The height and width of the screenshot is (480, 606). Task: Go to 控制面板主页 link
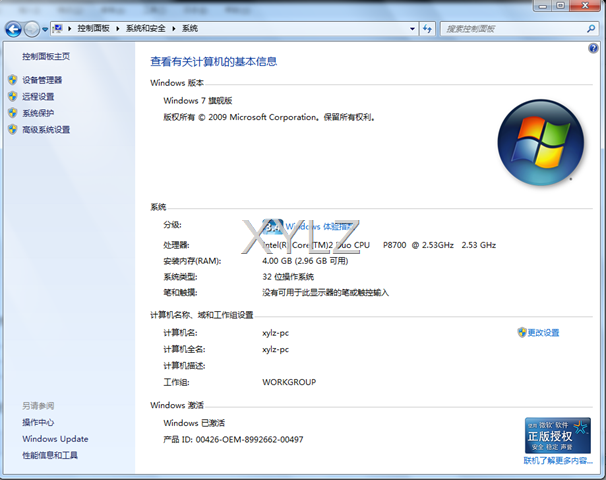46,57
